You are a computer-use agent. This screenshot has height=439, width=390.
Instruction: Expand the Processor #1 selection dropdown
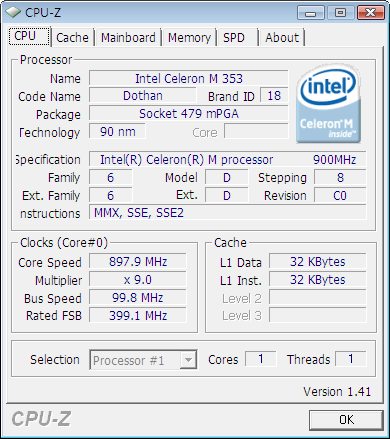pos(188,360)
